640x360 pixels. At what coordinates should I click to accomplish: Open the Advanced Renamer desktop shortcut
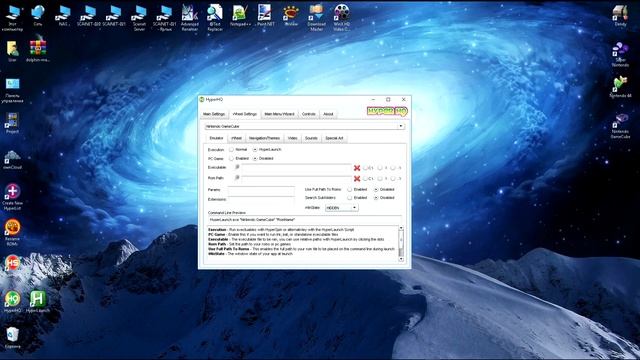click(x=190, y=18)
